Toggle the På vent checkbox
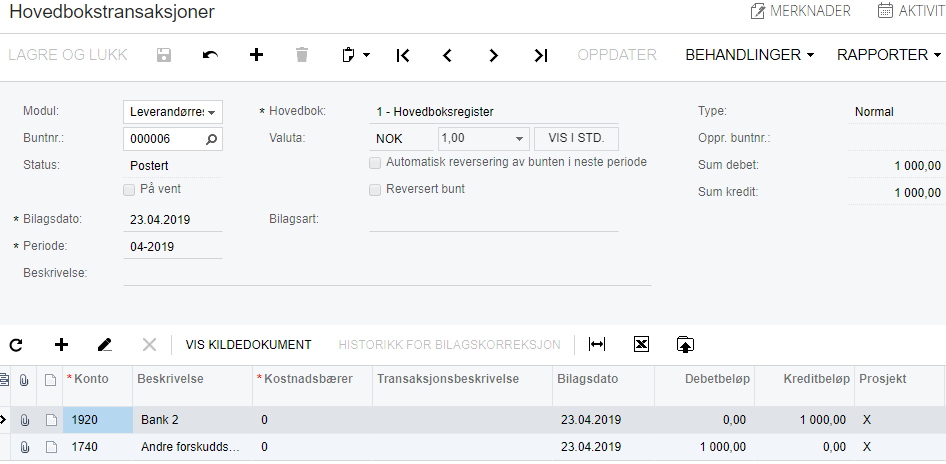Image resolution: width=946 pixels, height=464 pixels. tap(129, 189)
